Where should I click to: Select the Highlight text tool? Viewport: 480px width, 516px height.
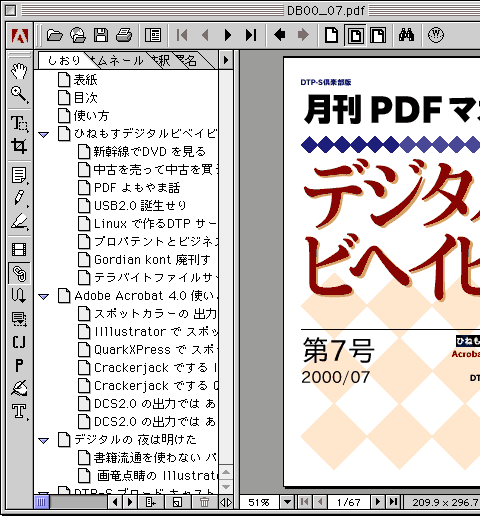coord(19,221)
